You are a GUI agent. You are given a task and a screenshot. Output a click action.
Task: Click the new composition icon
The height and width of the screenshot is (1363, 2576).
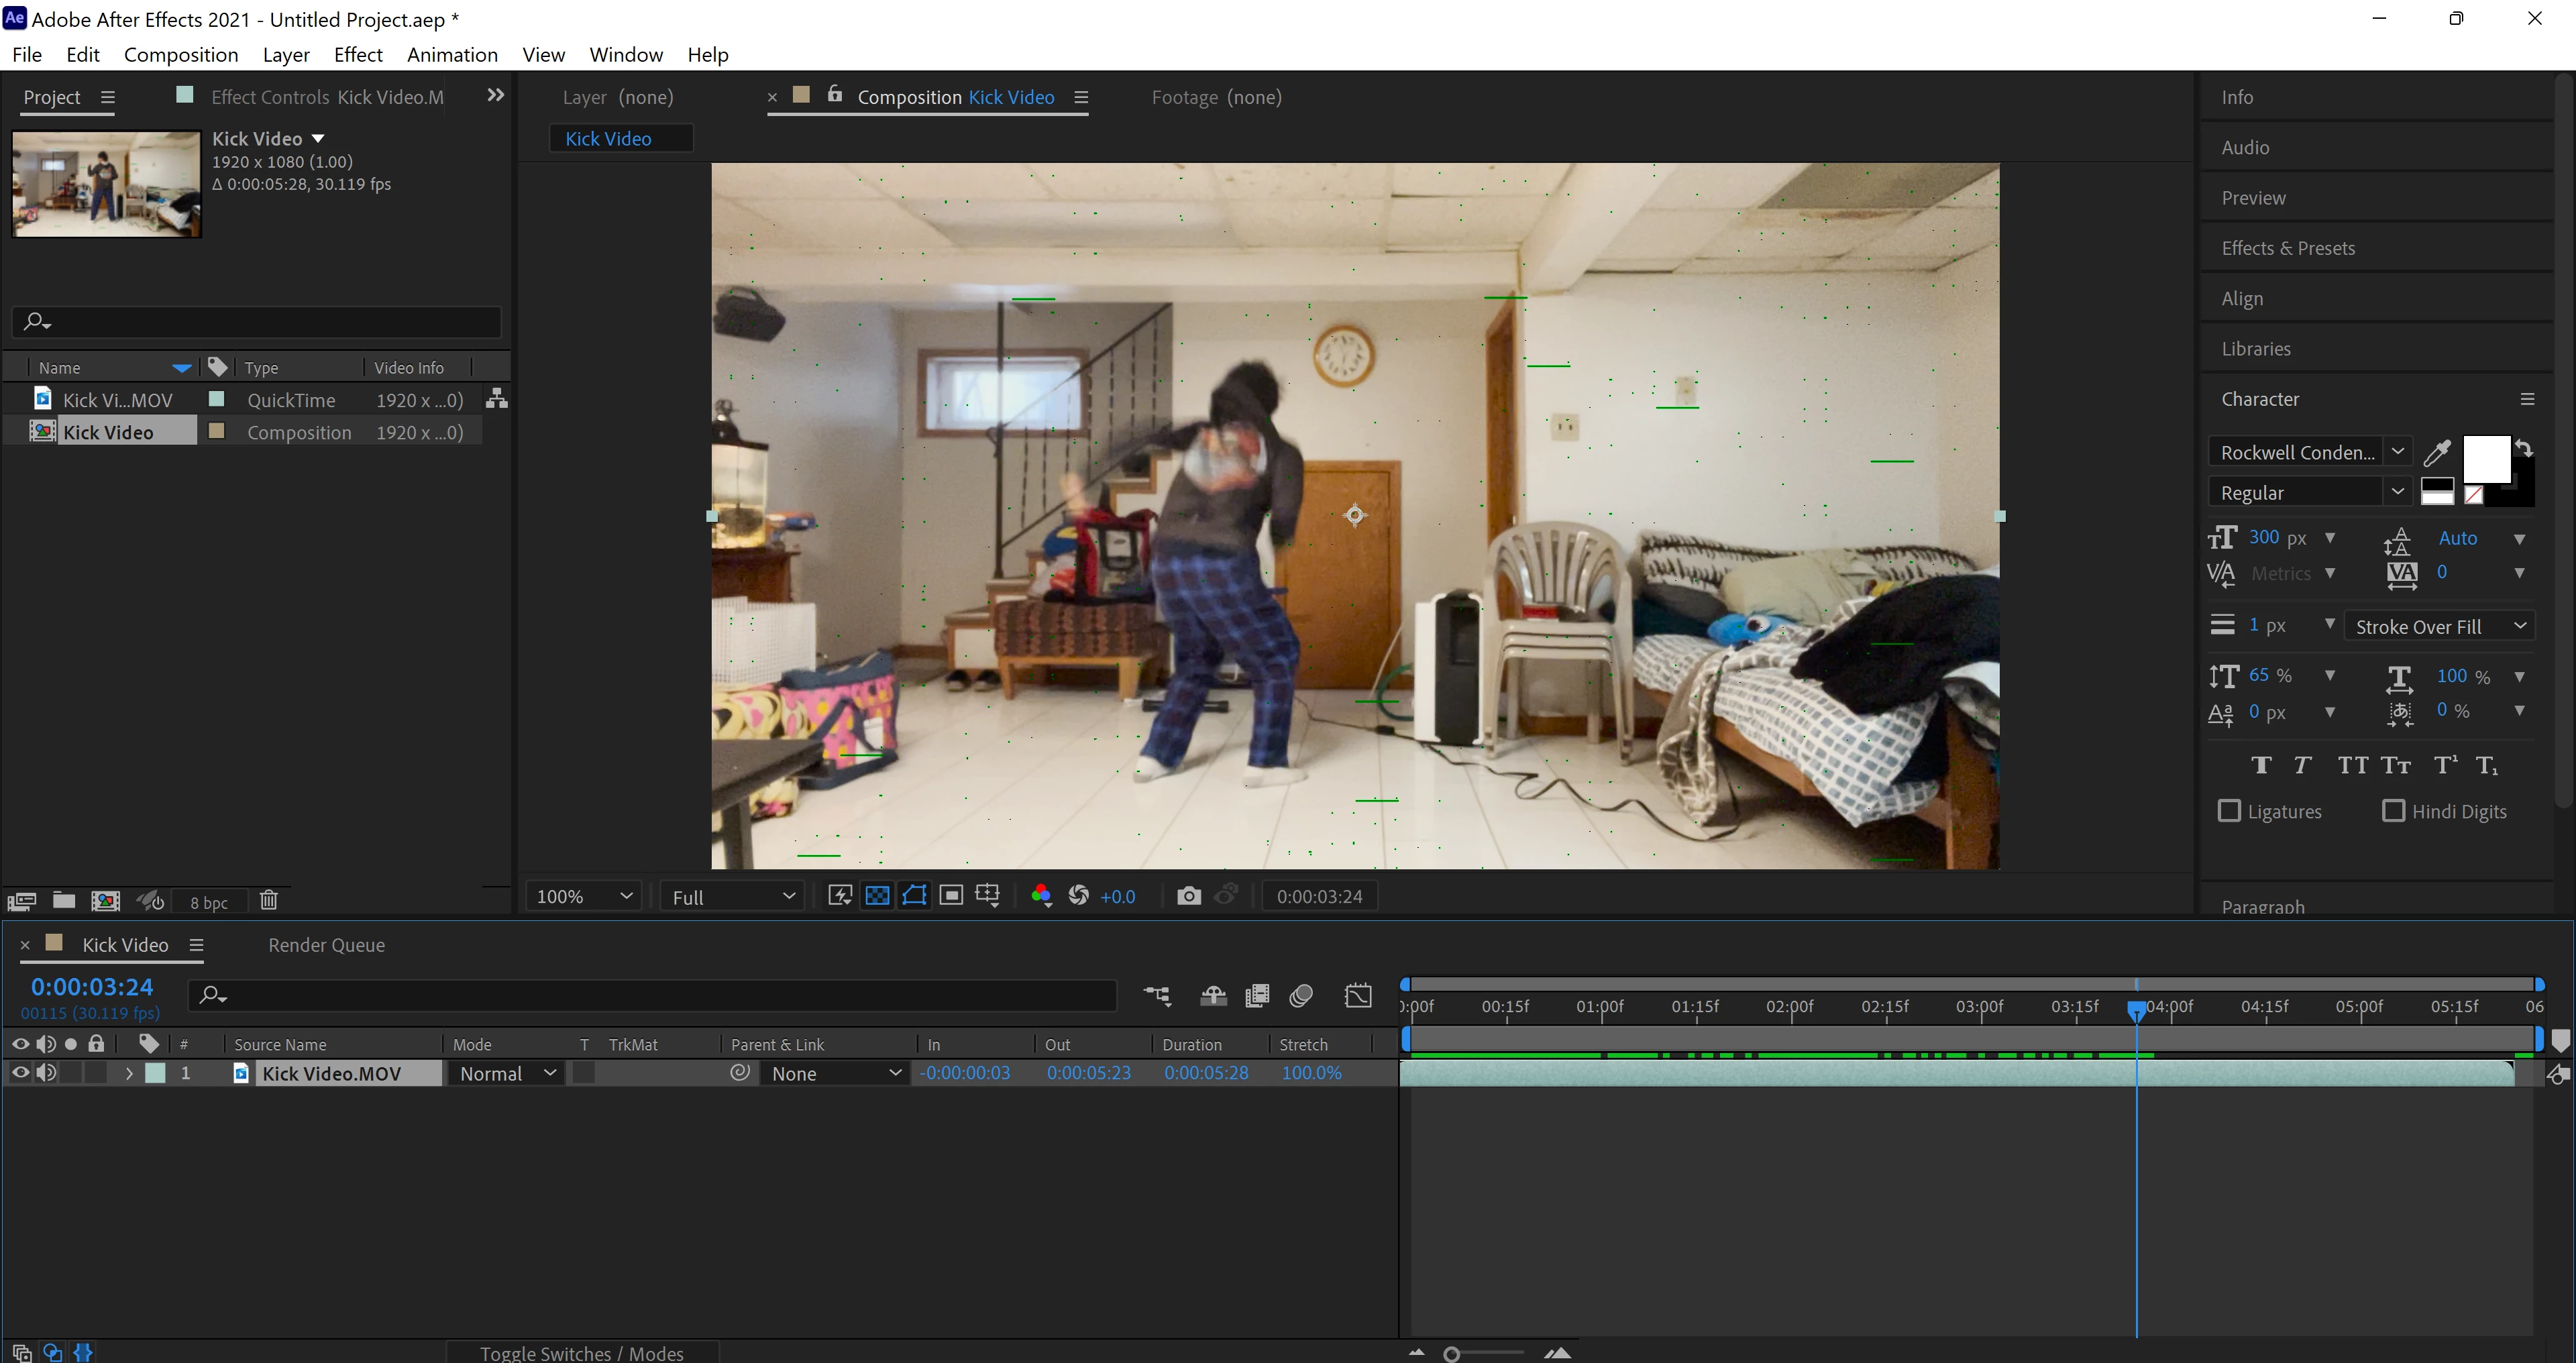click(x=105, y=901)
